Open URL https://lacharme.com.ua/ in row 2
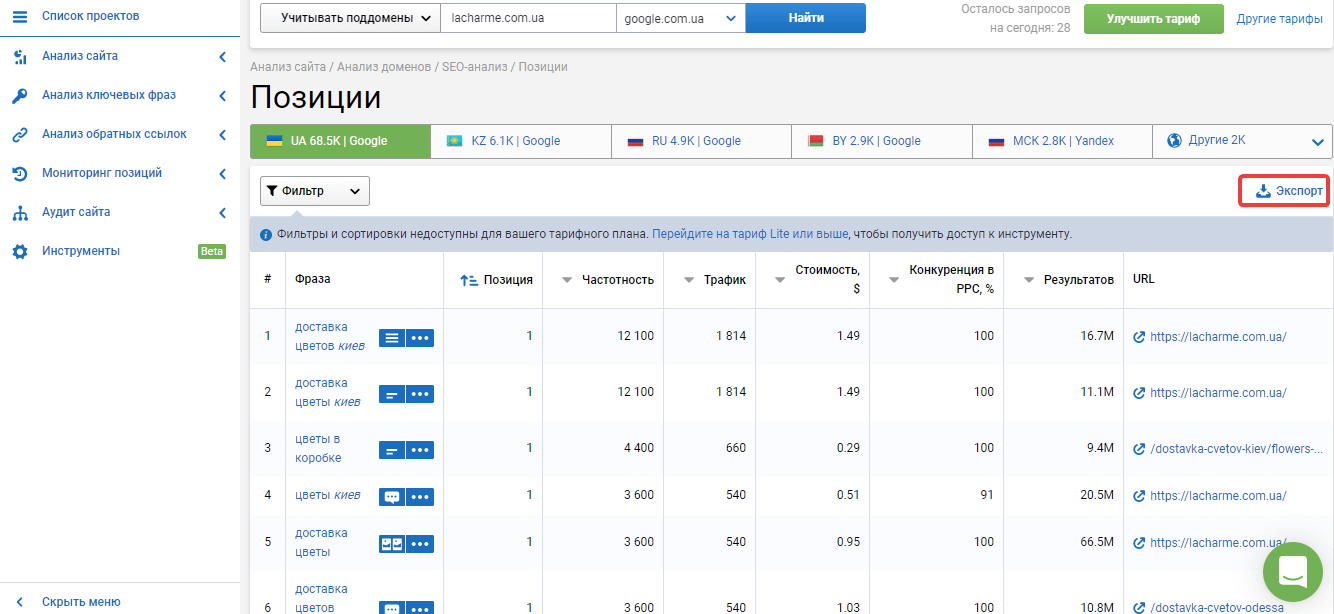The image size is (1334, 614). click(x=1218, y=393)
